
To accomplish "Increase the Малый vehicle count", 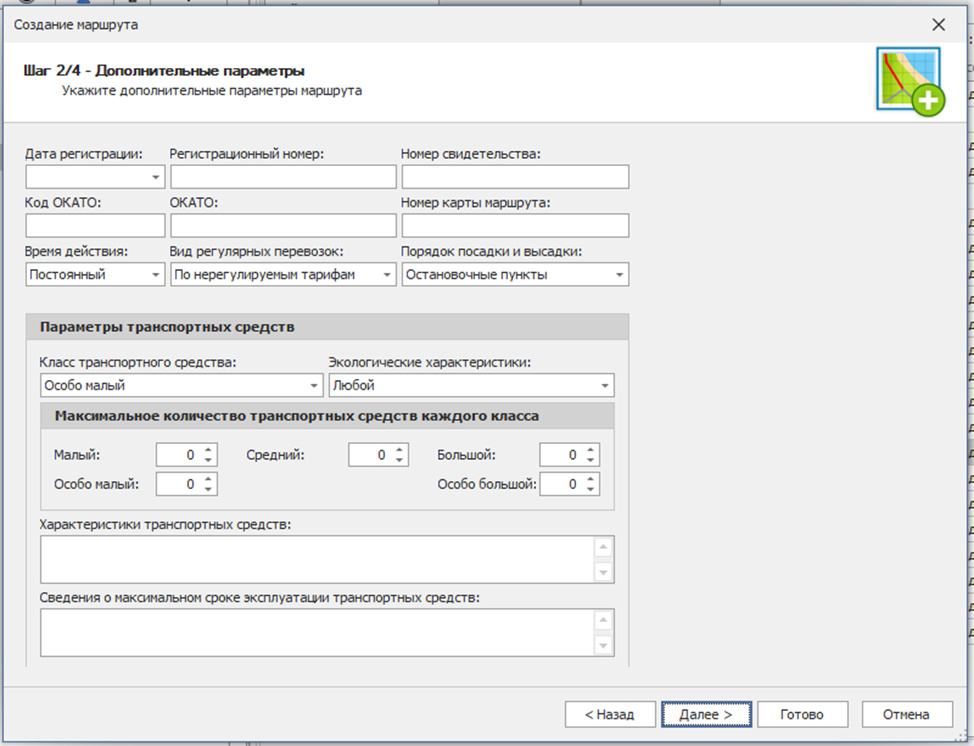I will [x=208, y=450].
